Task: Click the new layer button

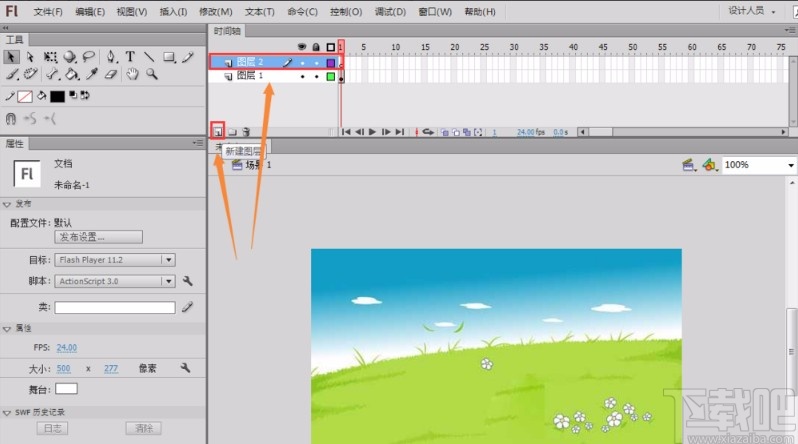Action: [217, 132]
